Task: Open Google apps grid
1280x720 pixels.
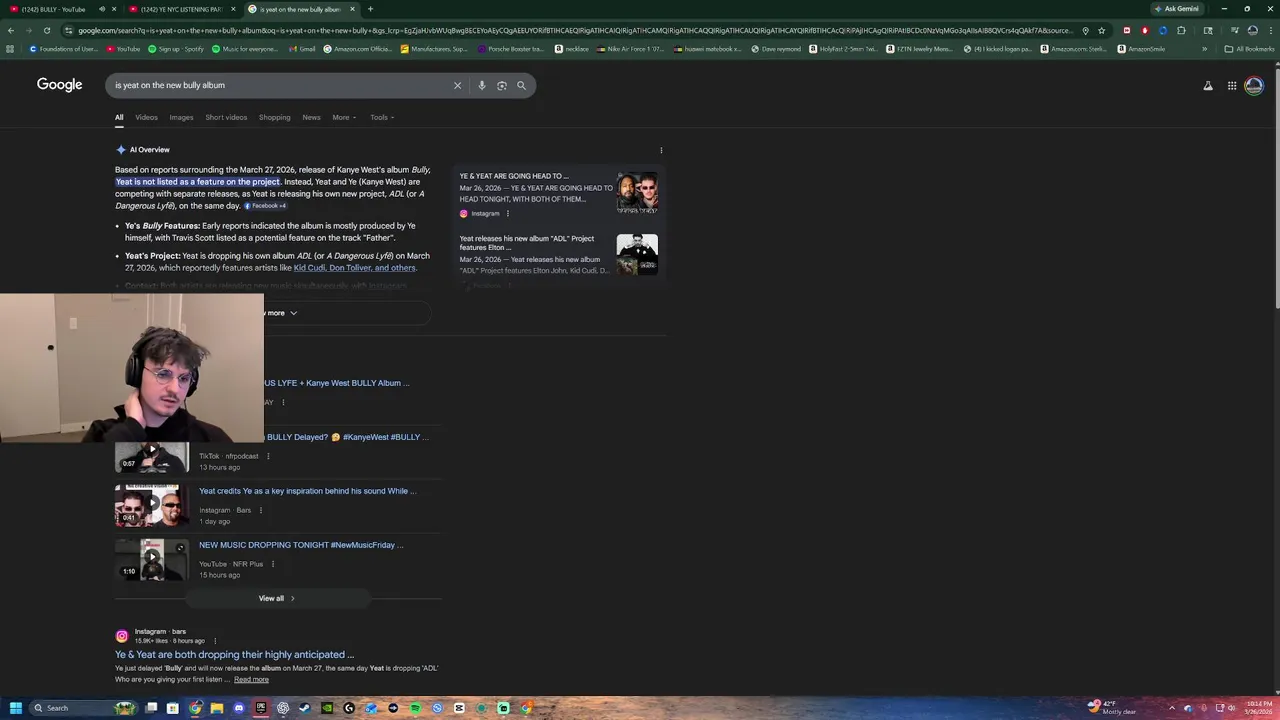Action: point(1232,86)
